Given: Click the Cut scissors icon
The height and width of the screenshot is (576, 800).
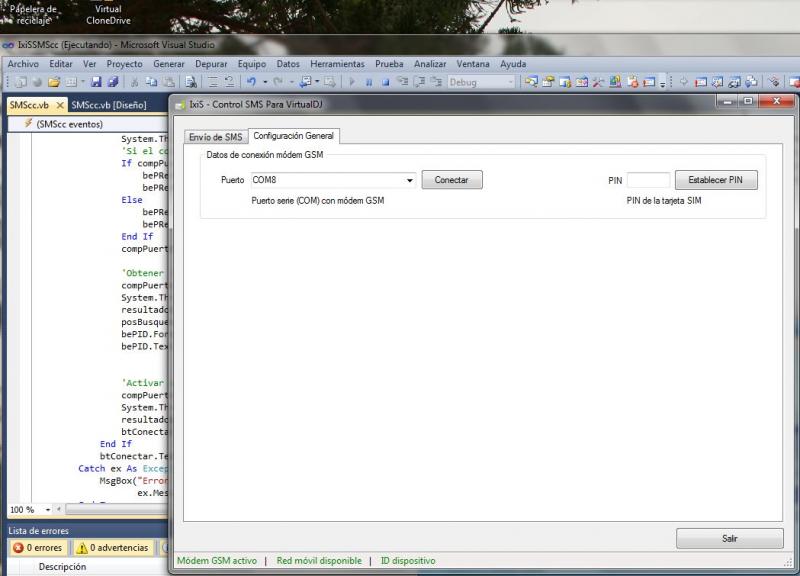Looking at the screenshot, I should 135,82.
